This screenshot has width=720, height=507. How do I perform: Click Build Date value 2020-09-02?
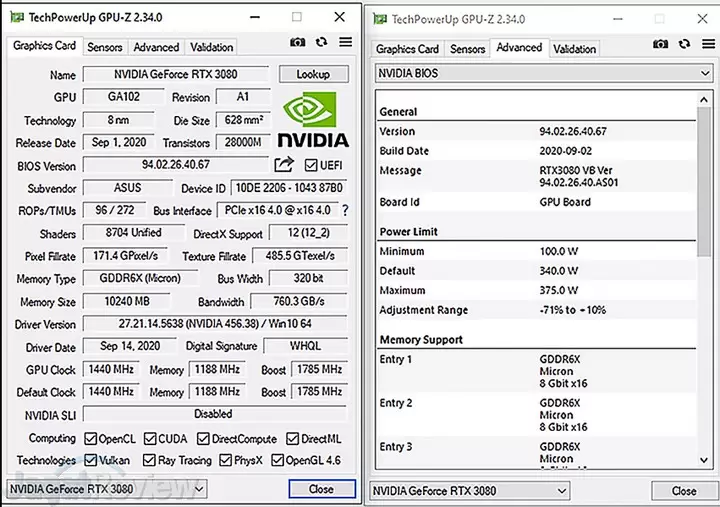point(566,151)
